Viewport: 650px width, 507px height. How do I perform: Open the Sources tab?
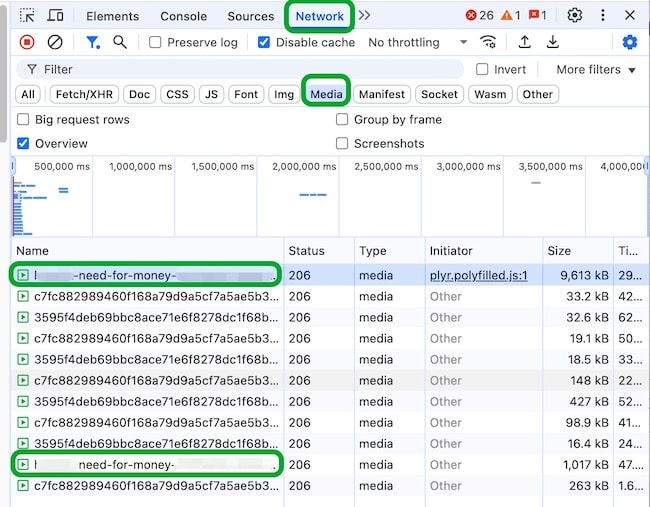click(250, 16)
